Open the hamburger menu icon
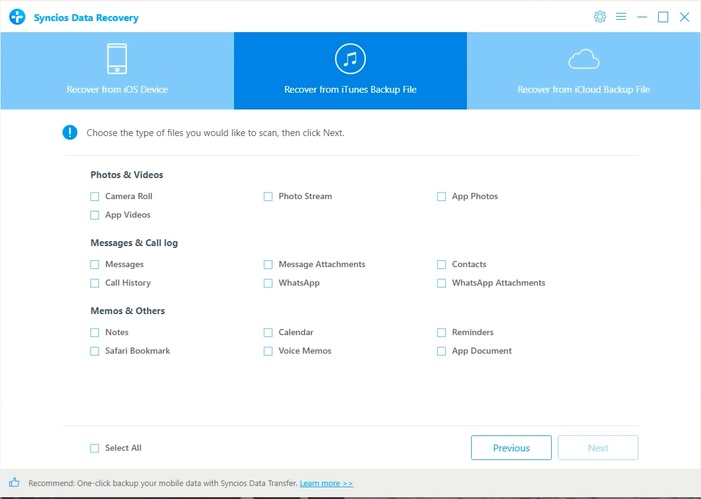This screenshot has height=499, width=701. [621, 17]
